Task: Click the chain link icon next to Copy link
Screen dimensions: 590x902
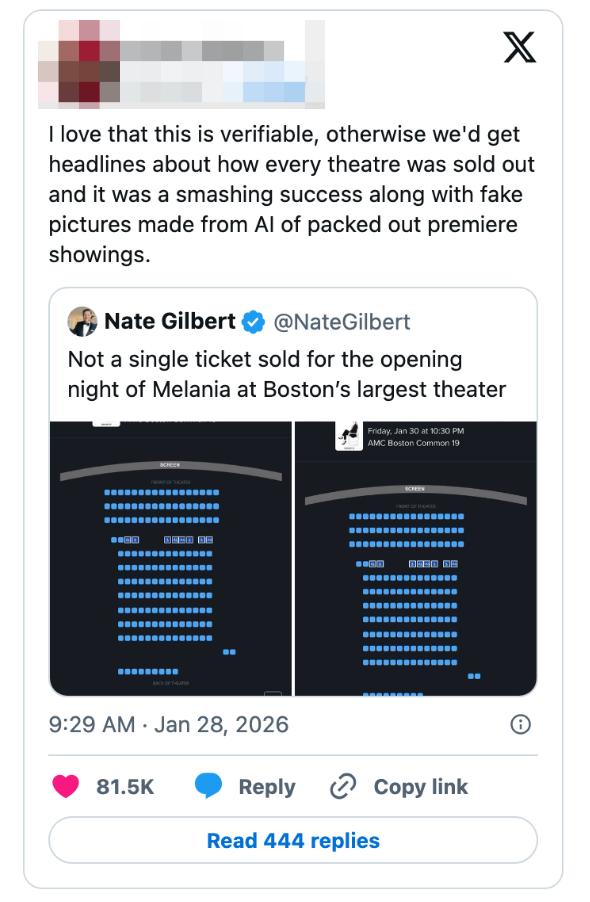Action: [343, 787]
